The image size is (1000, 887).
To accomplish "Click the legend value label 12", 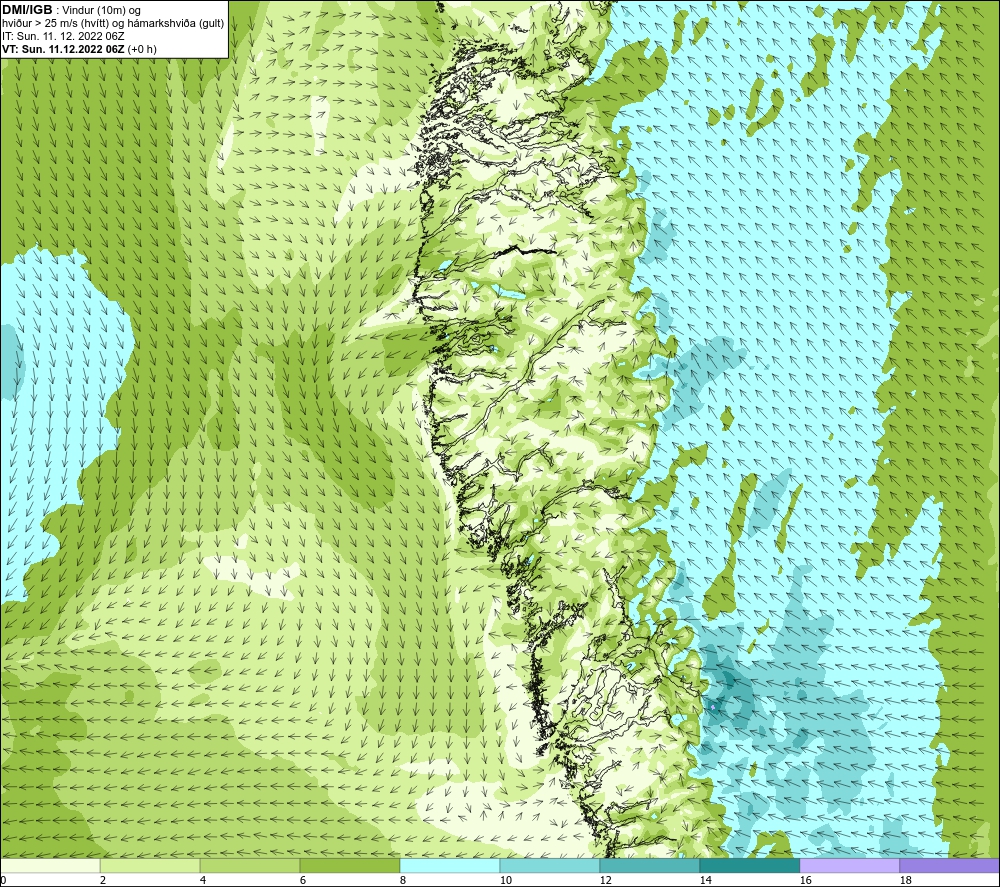I will [x=605, y=881].
